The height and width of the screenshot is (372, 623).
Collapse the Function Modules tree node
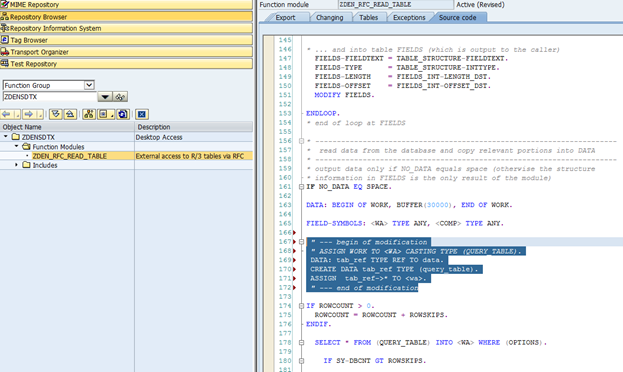(16, 146)
